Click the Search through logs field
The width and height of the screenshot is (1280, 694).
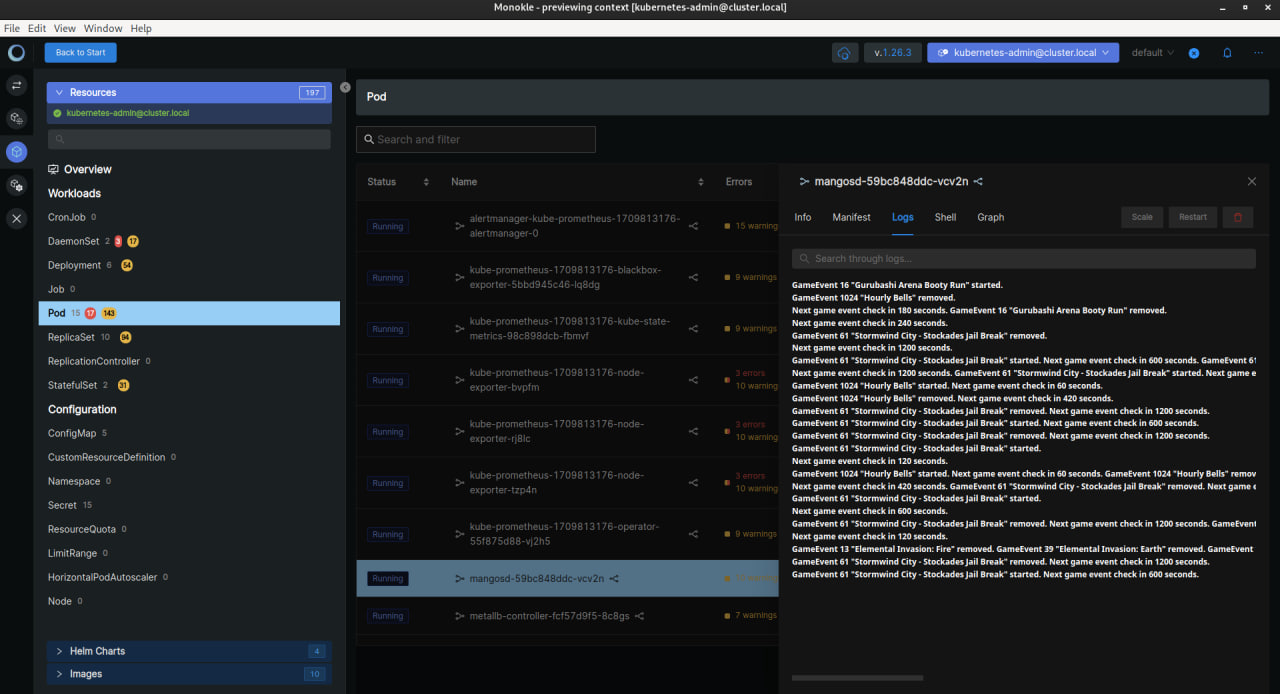click(x=1023, y=258)
